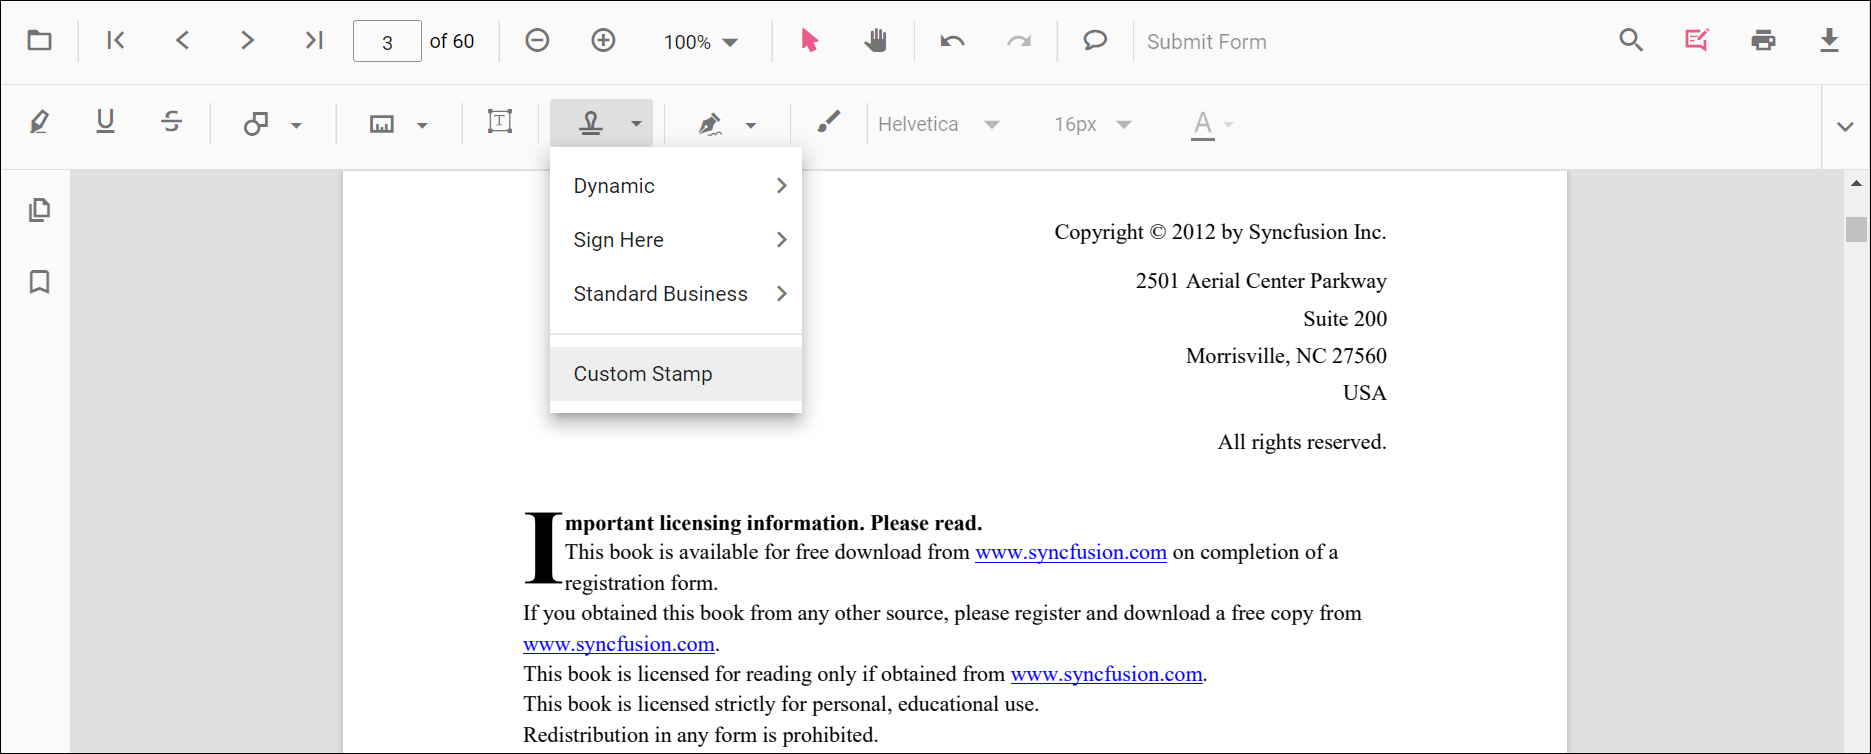Click the add comment icon
Viewport: 1871px width, 754px height.
pos(1095,41)
